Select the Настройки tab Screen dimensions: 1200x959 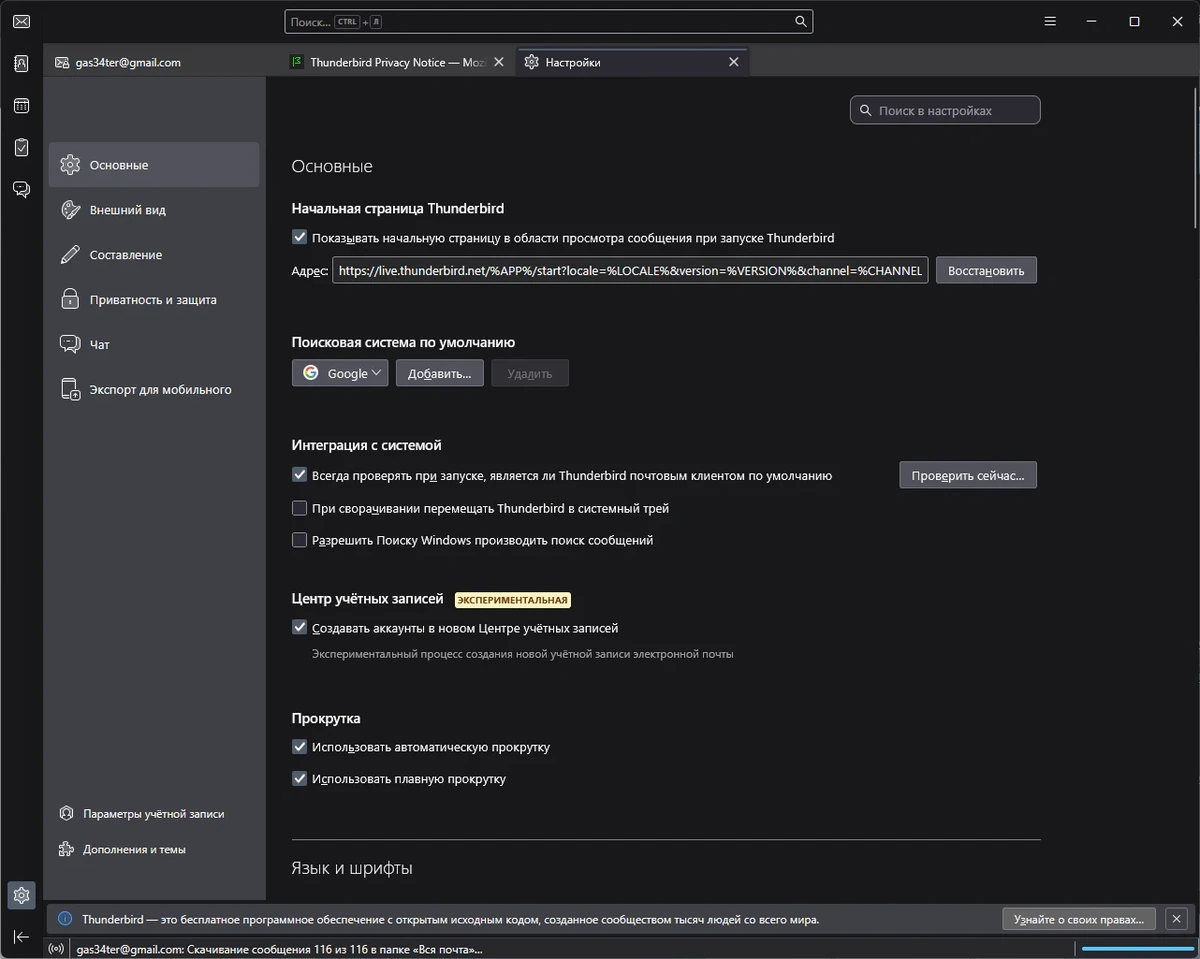632,62
